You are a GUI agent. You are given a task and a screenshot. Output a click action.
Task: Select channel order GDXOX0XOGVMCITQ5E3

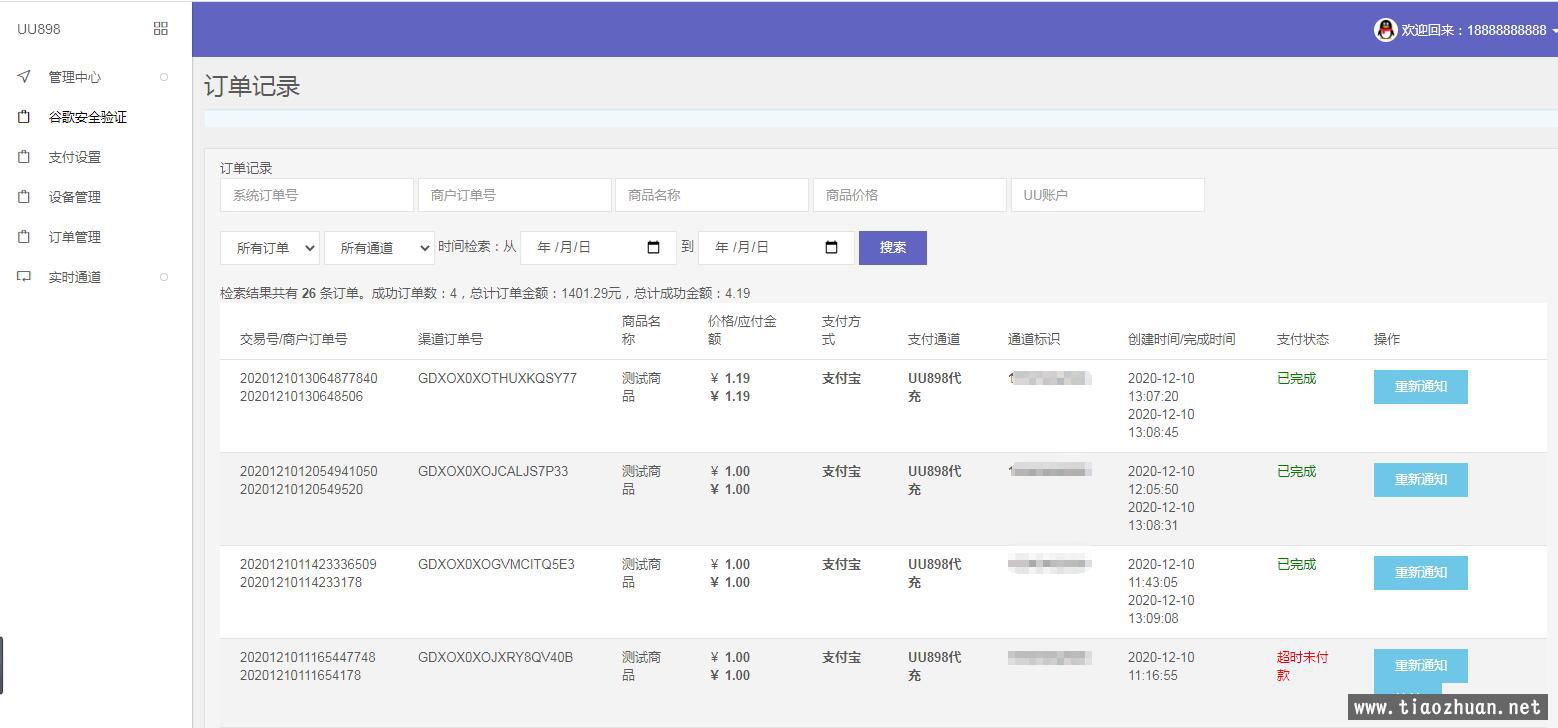tap(496, 565)
